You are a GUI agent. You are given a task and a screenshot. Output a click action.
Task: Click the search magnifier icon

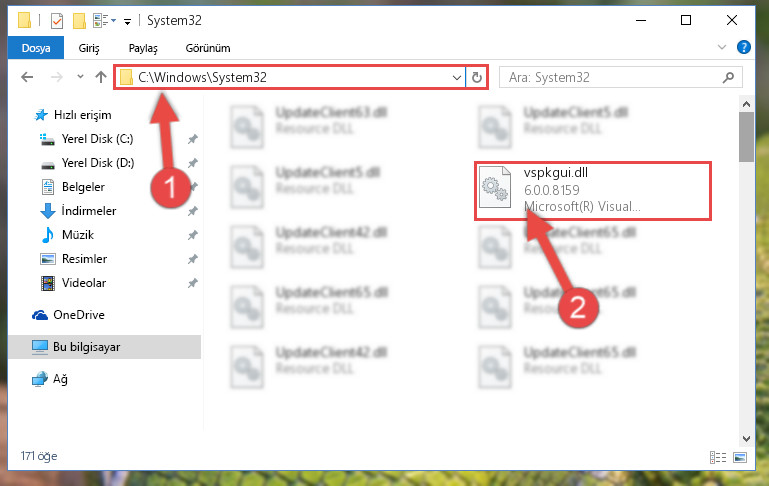pyautogui.click(x=728, y=77)
